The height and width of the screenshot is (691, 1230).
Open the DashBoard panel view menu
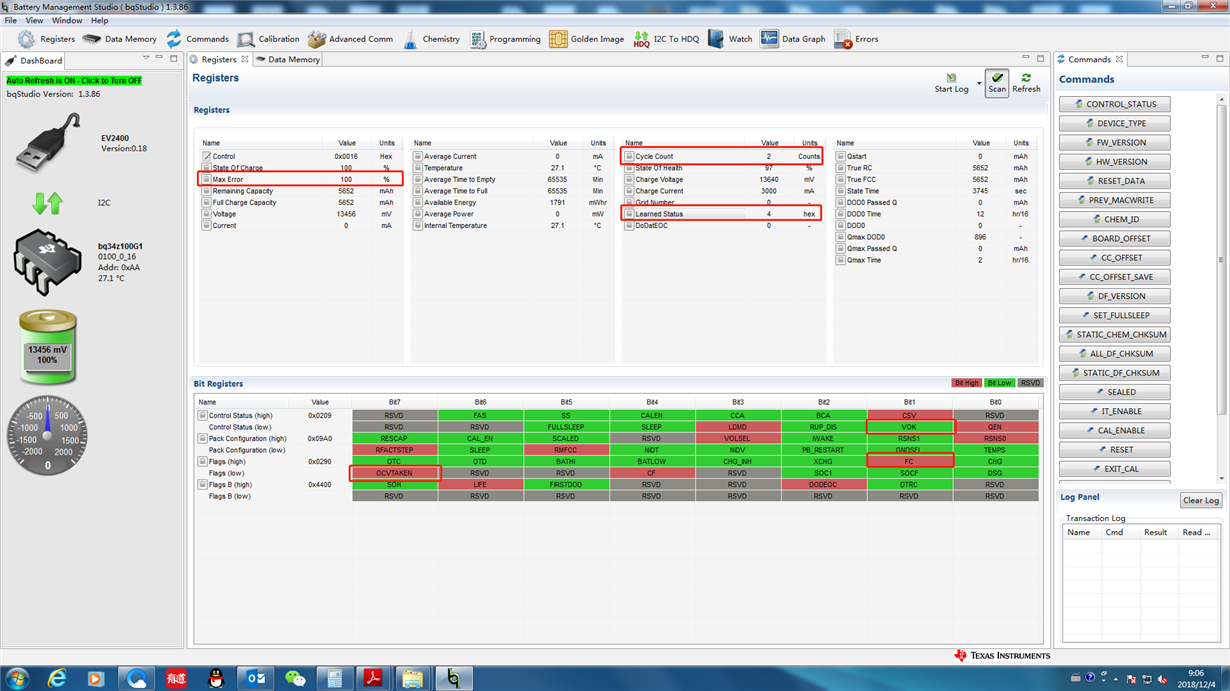pos(145,59)
